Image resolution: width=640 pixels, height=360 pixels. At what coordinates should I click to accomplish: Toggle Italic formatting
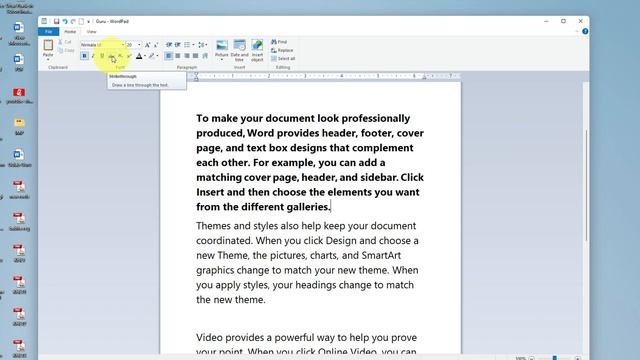[93, 56]
